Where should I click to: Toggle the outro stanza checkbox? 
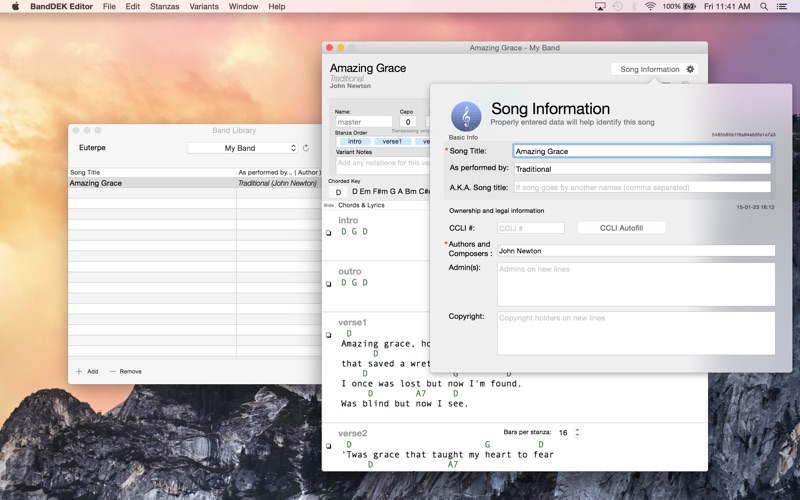click(328, 284)
